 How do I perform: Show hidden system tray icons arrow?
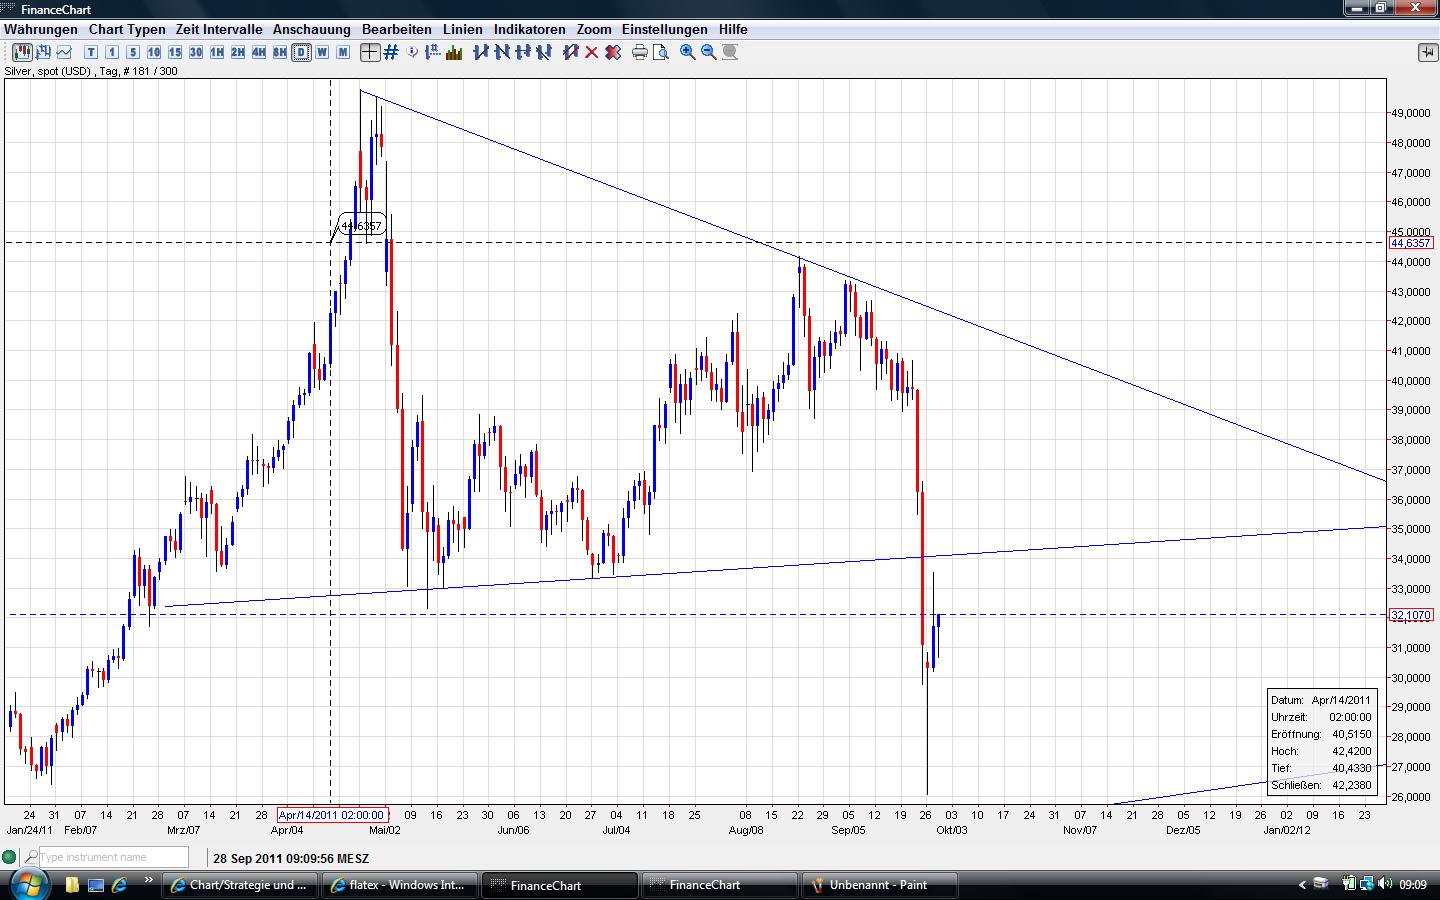[x=1302, y=885]
